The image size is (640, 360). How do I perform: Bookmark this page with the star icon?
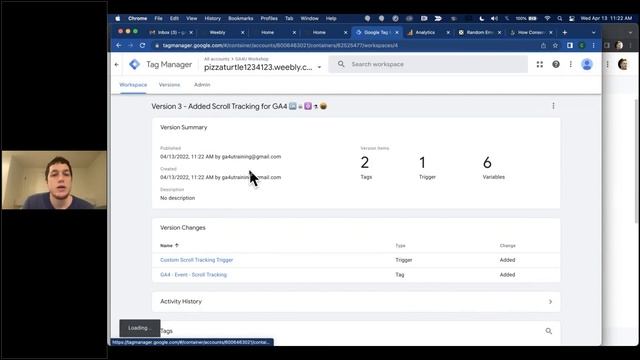(x=555, y=45)
